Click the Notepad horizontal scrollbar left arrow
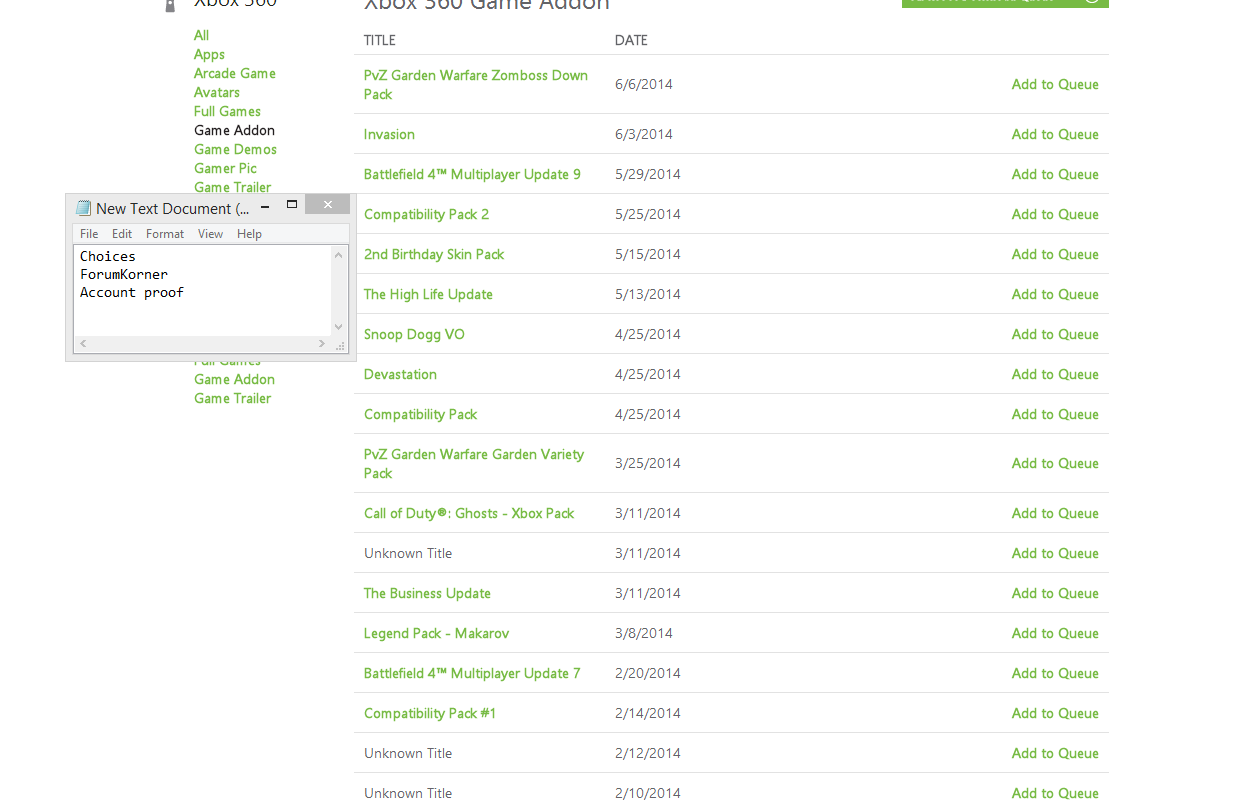This screenshot has height=802, width=1259. tap(83, 343)
